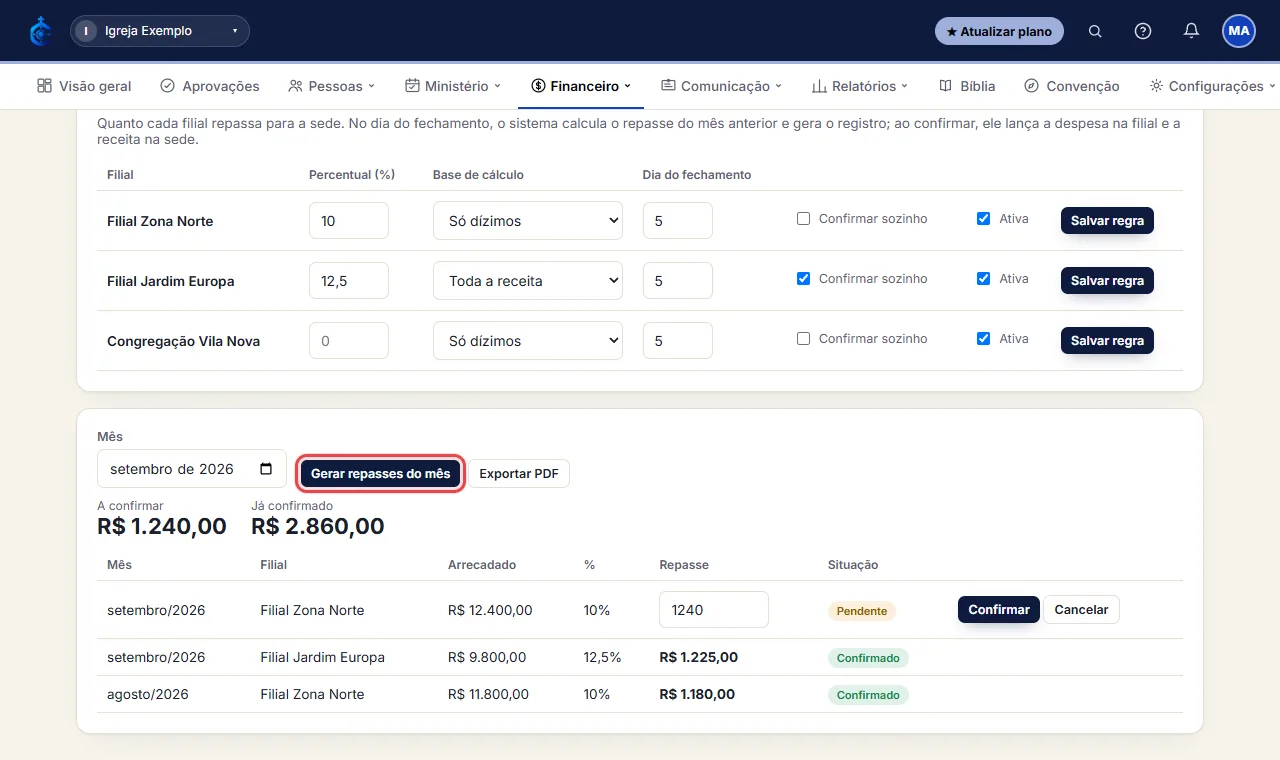Click Gerar repasses do mês button
The width and height of the screenshot is (1280, 760).
[x=381, y=473]
